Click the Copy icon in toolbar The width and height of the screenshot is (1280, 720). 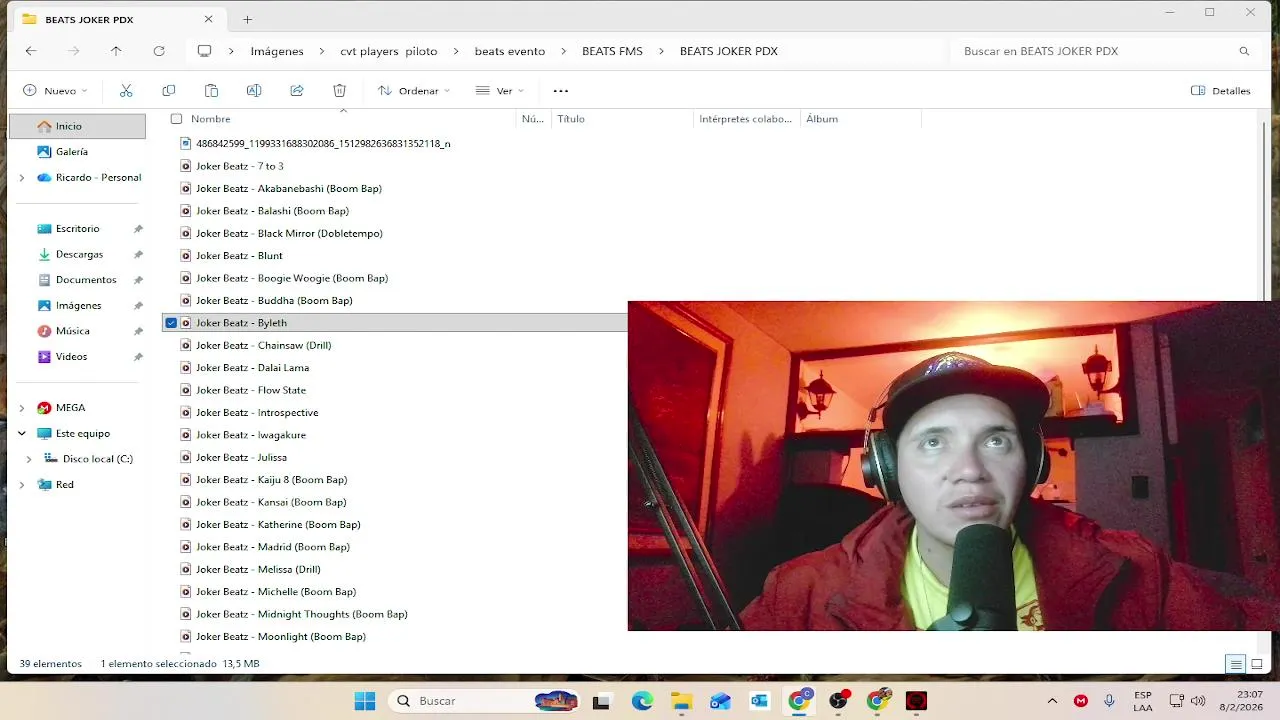point(168,91)
